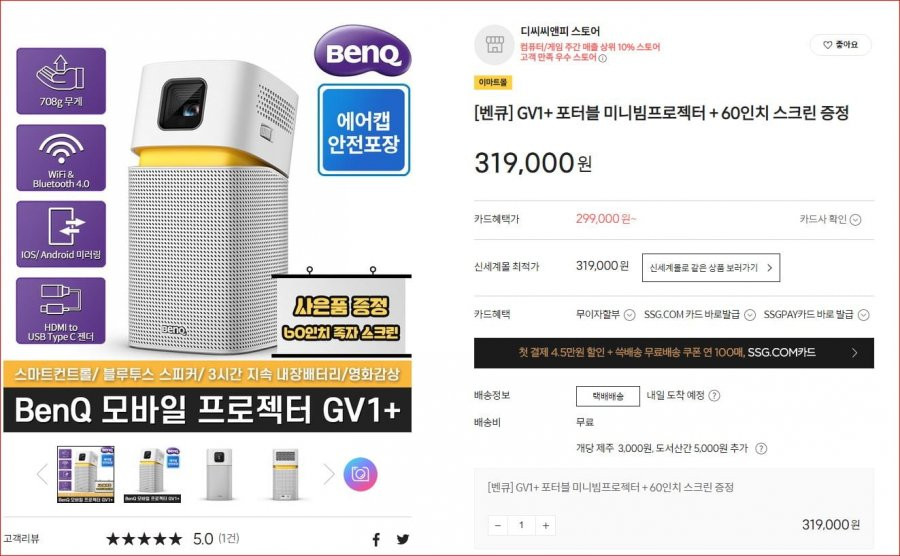900x556 pixels.
Task: Click 신세계몰로 같은 상품 보러가기 button
Action: (711, 268)
